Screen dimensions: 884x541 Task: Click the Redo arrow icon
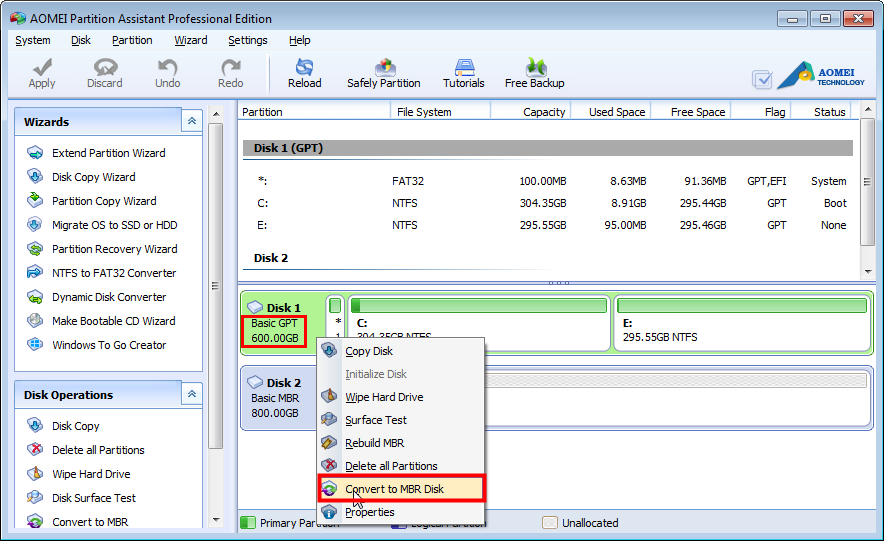[231, 67]
